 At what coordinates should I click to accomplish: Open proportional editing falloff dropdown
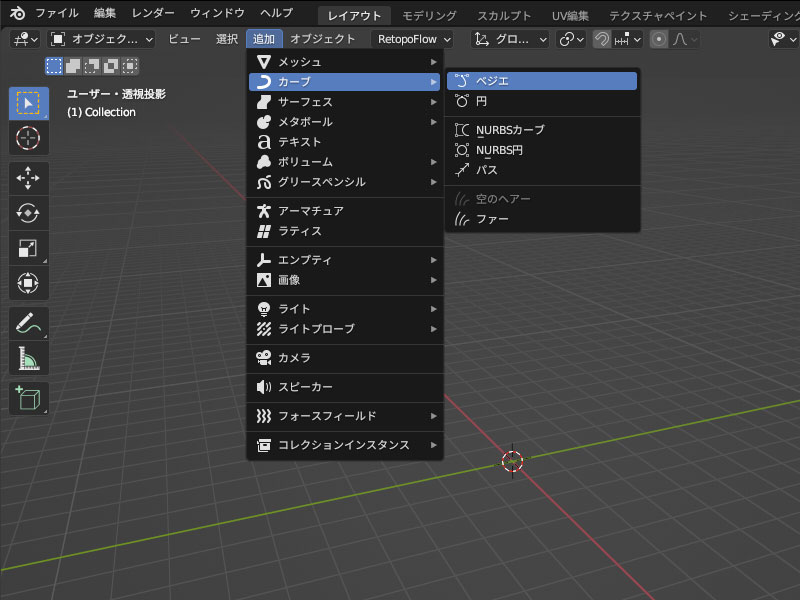tap(684, 39)
